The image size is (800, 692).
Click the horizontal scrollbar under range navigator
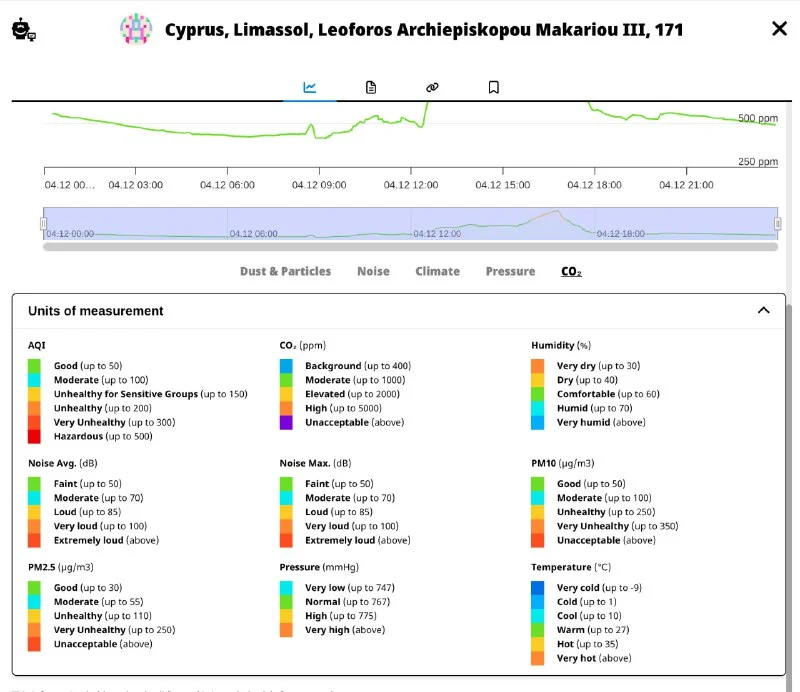click(x=410, y=246)
